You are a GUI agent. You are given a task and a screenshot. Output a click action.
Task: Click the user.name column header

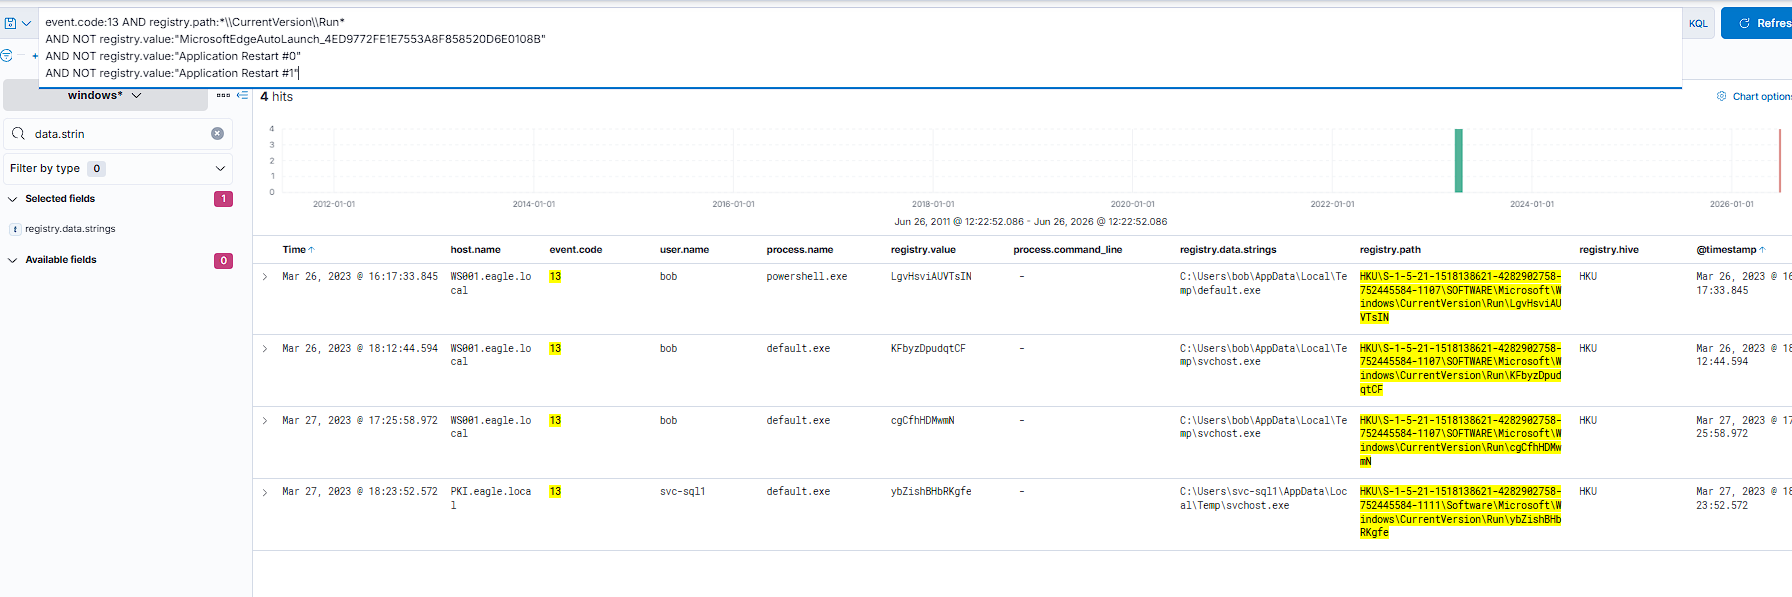(x=684, y=250)
